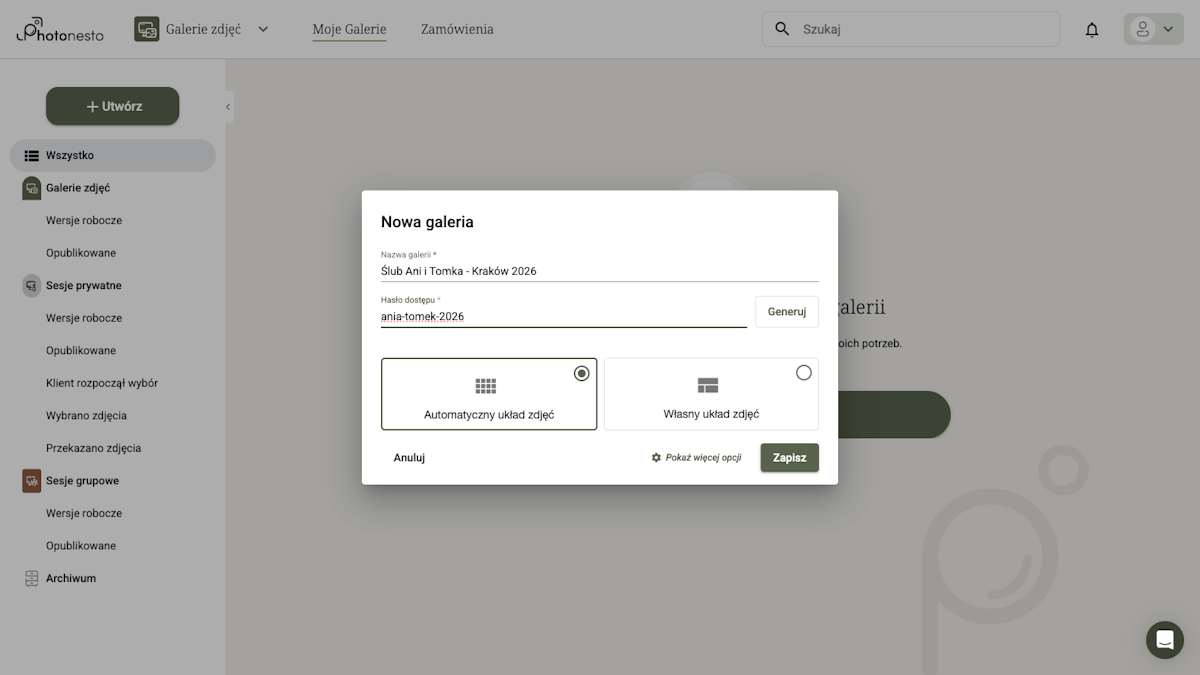Select Własny układ zdjęć radio option
This screenshot has width=1200, height=675.
point(803,373)
